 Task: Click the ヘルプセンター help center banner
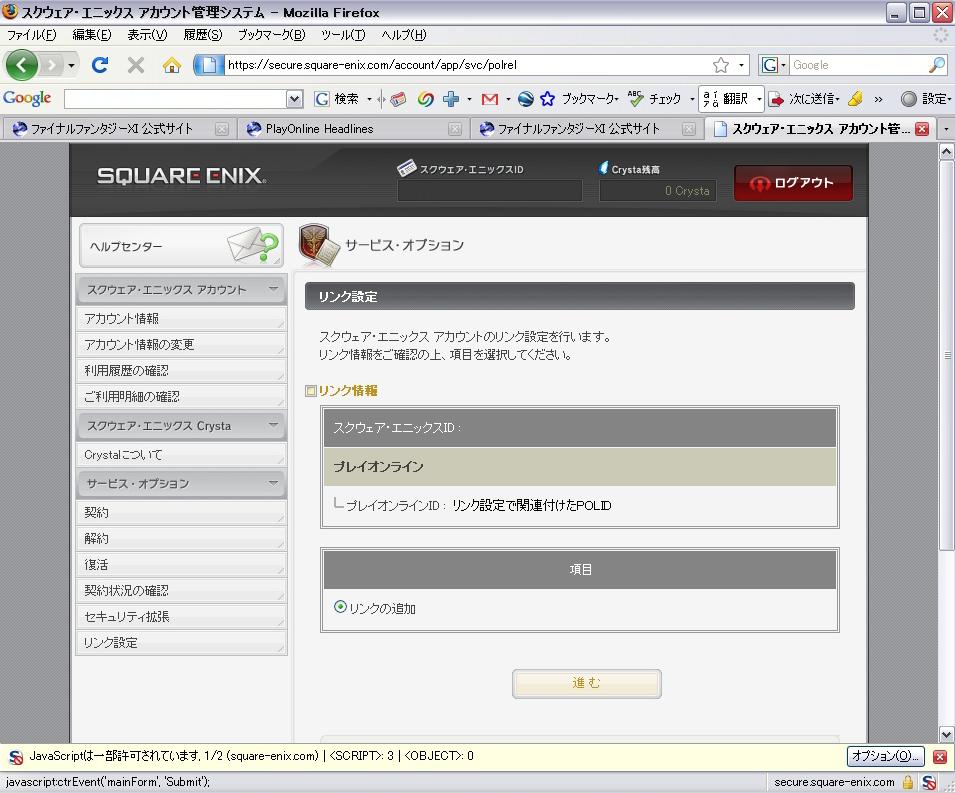(181, 245)
